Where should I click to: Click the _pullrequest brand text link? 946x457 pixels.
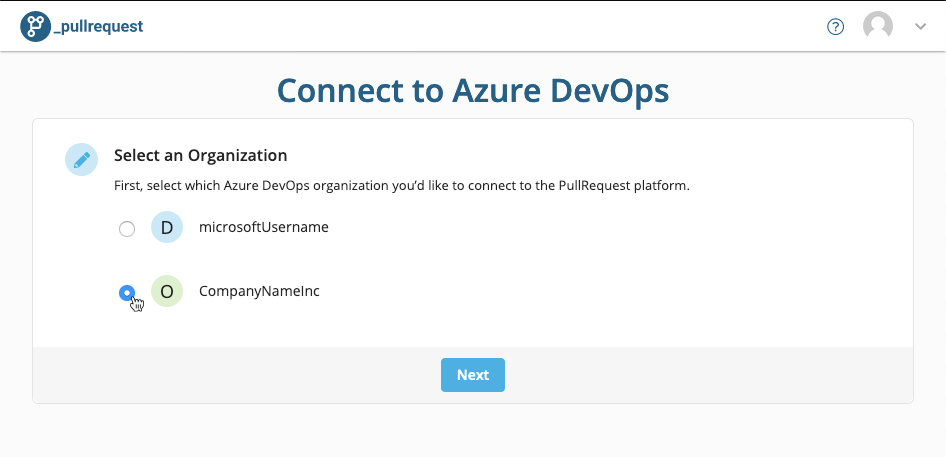[98, 27]
